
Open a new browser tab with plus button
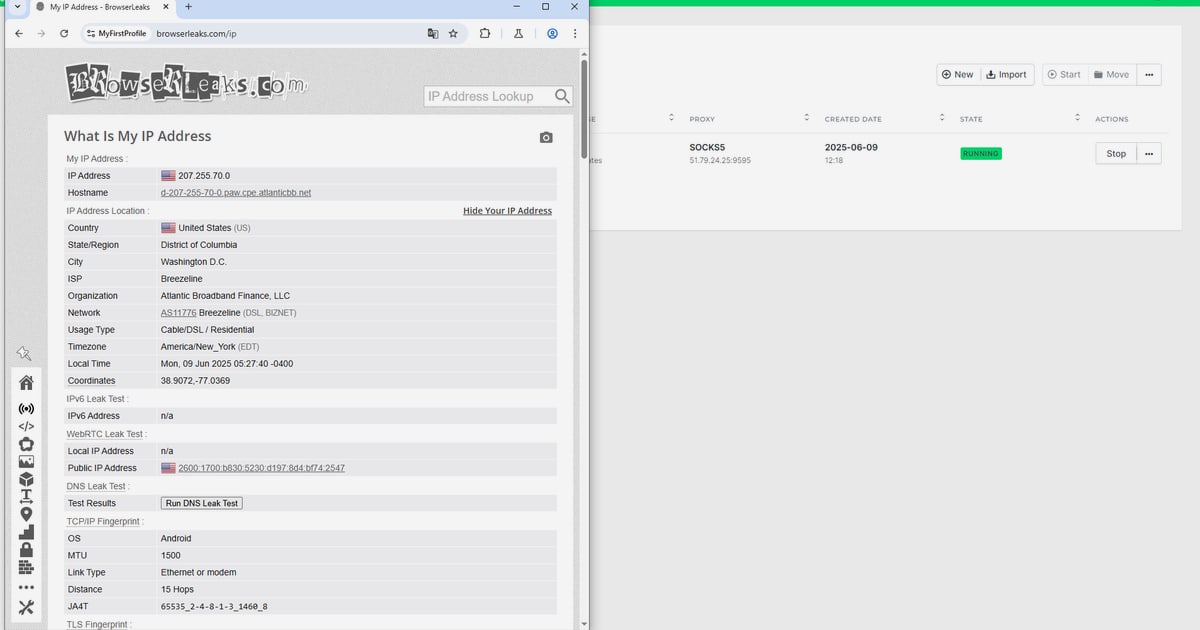(x=188, y=6)
